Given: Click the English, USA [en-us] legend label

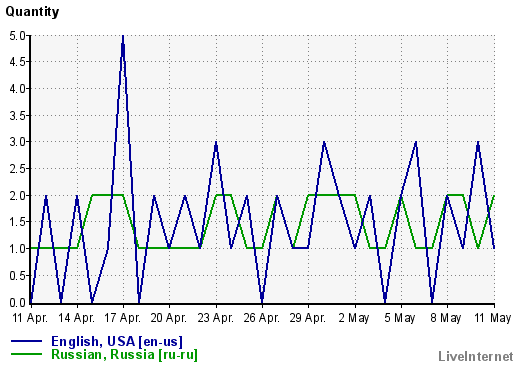Looking at the screenshot, I should pos(117,341).
